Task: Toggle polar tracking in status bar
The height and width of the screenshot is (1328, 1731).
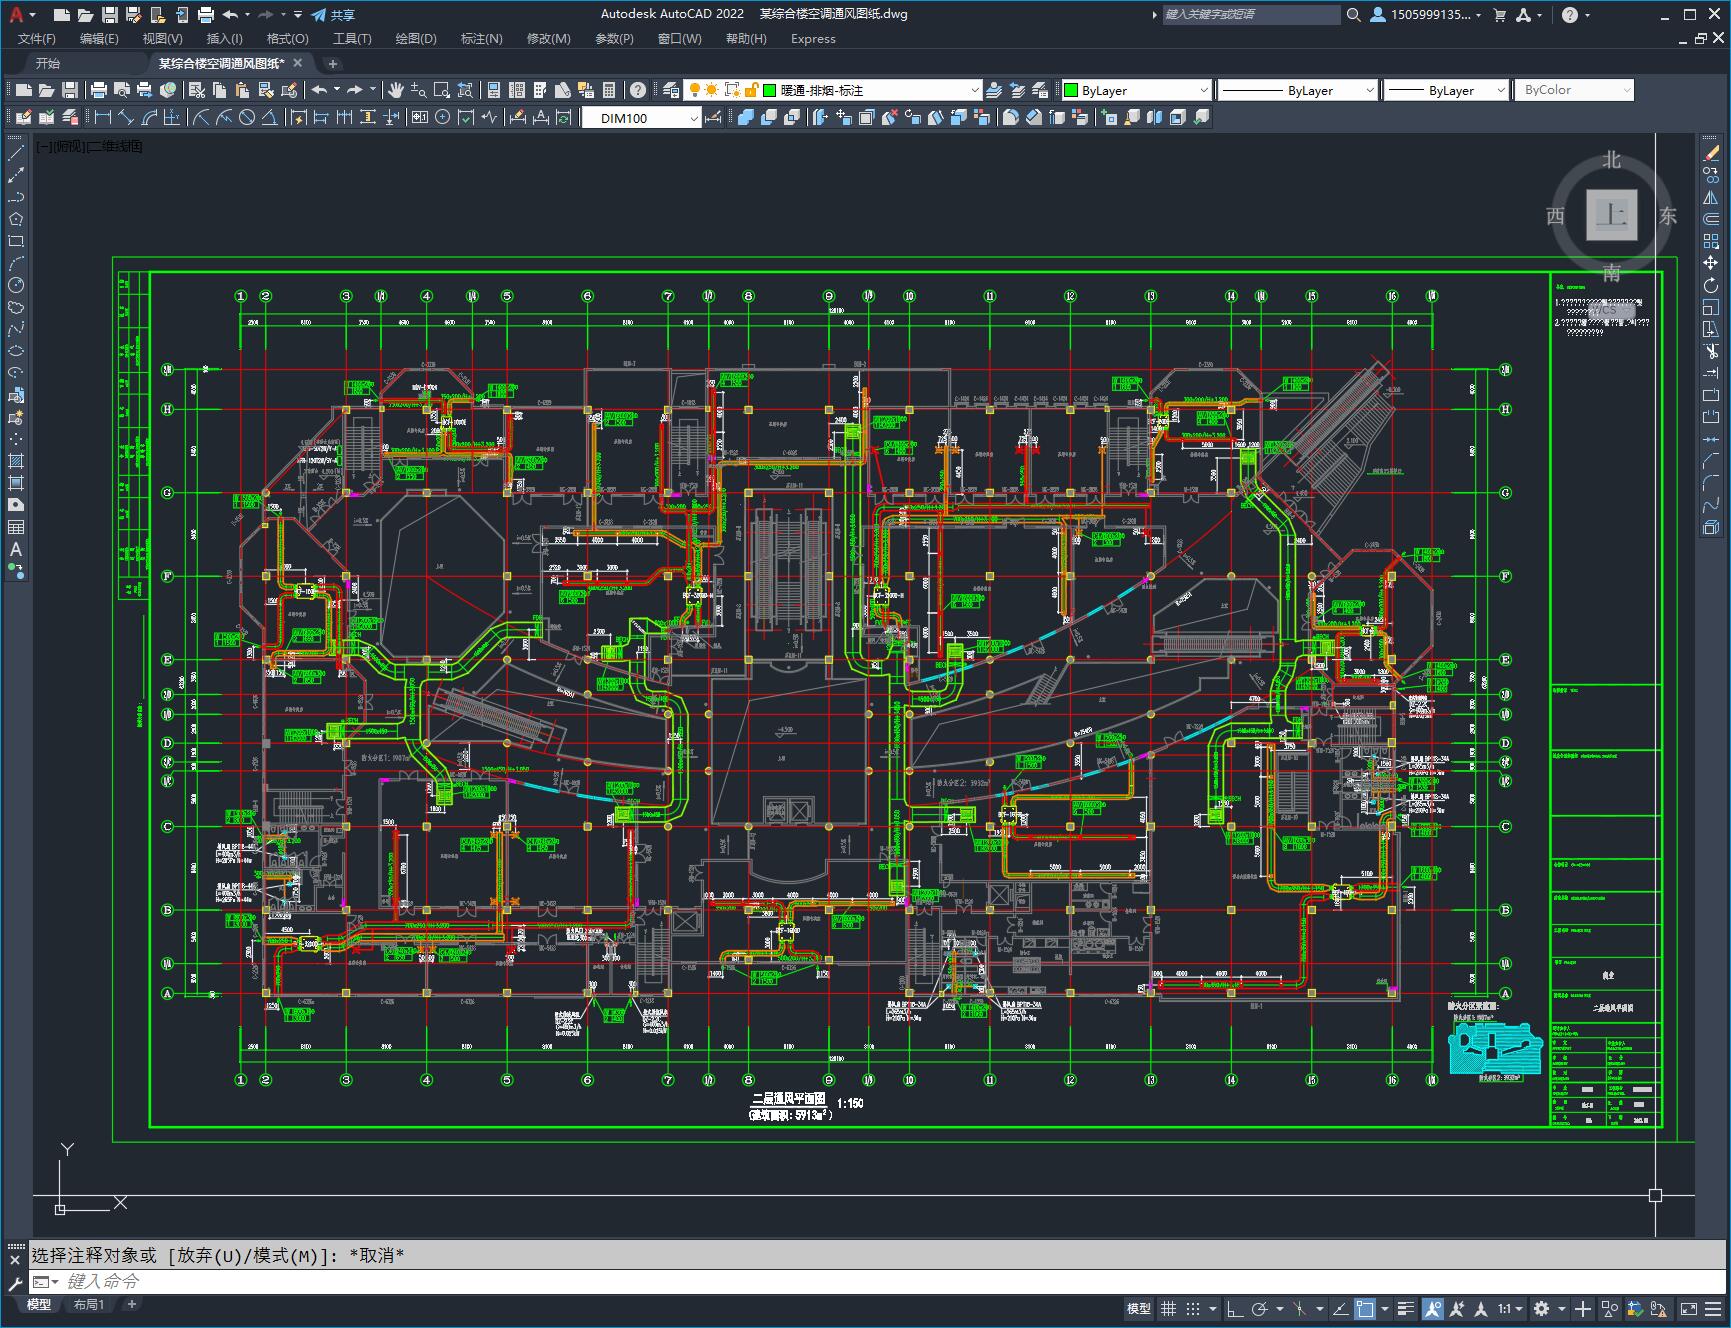Action: click(1260, 1308)
